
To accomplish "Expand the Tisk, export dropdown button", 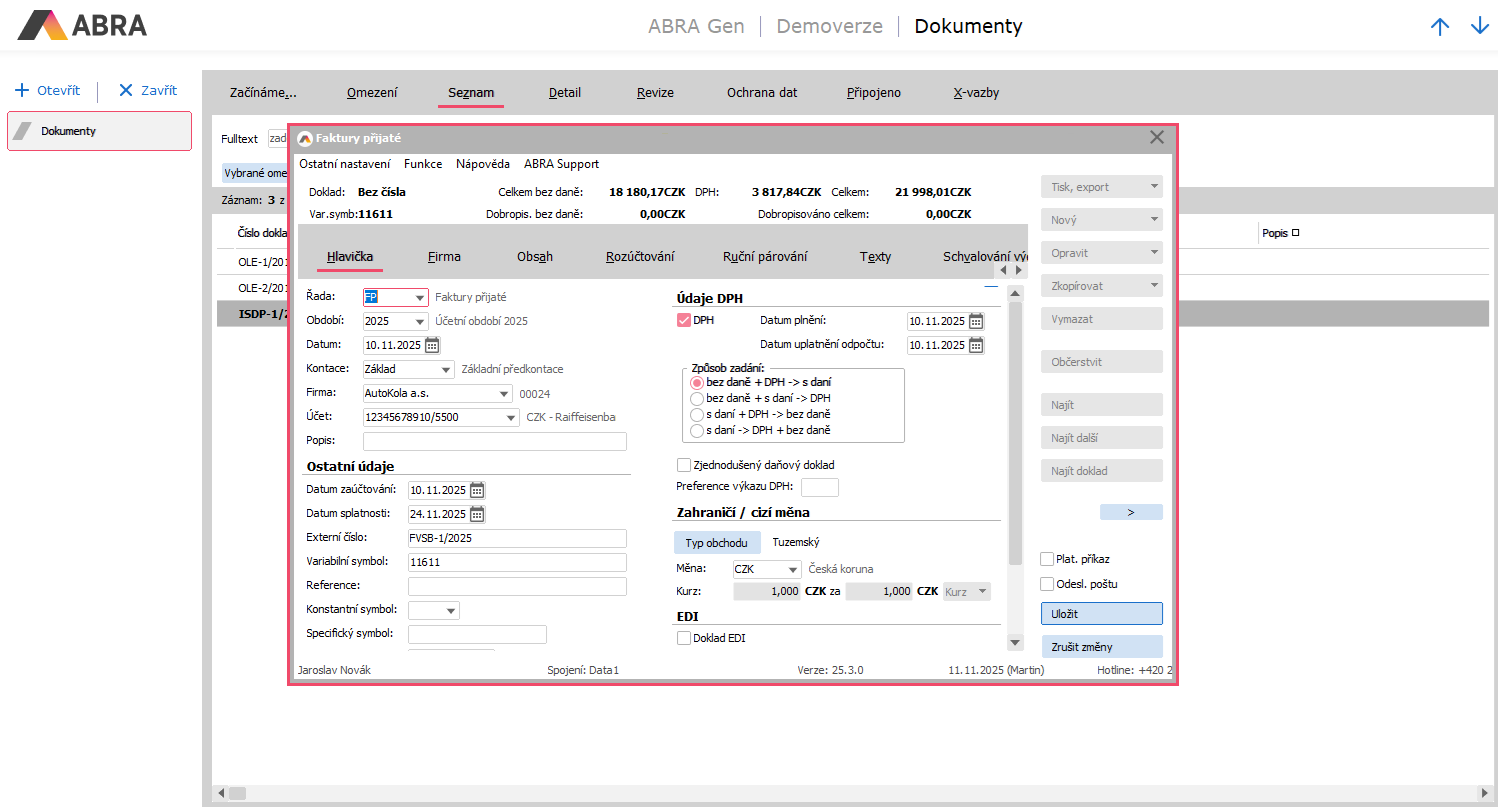I will pyautogui.click(x=1102, y=187).
